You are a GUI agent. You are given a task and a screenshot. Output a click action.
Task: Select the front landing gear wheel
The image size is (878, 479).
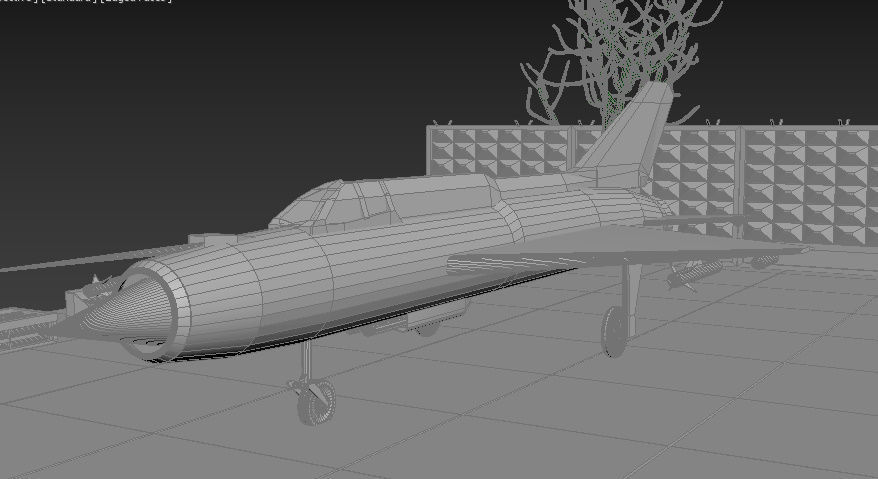[x=316, y=402]
